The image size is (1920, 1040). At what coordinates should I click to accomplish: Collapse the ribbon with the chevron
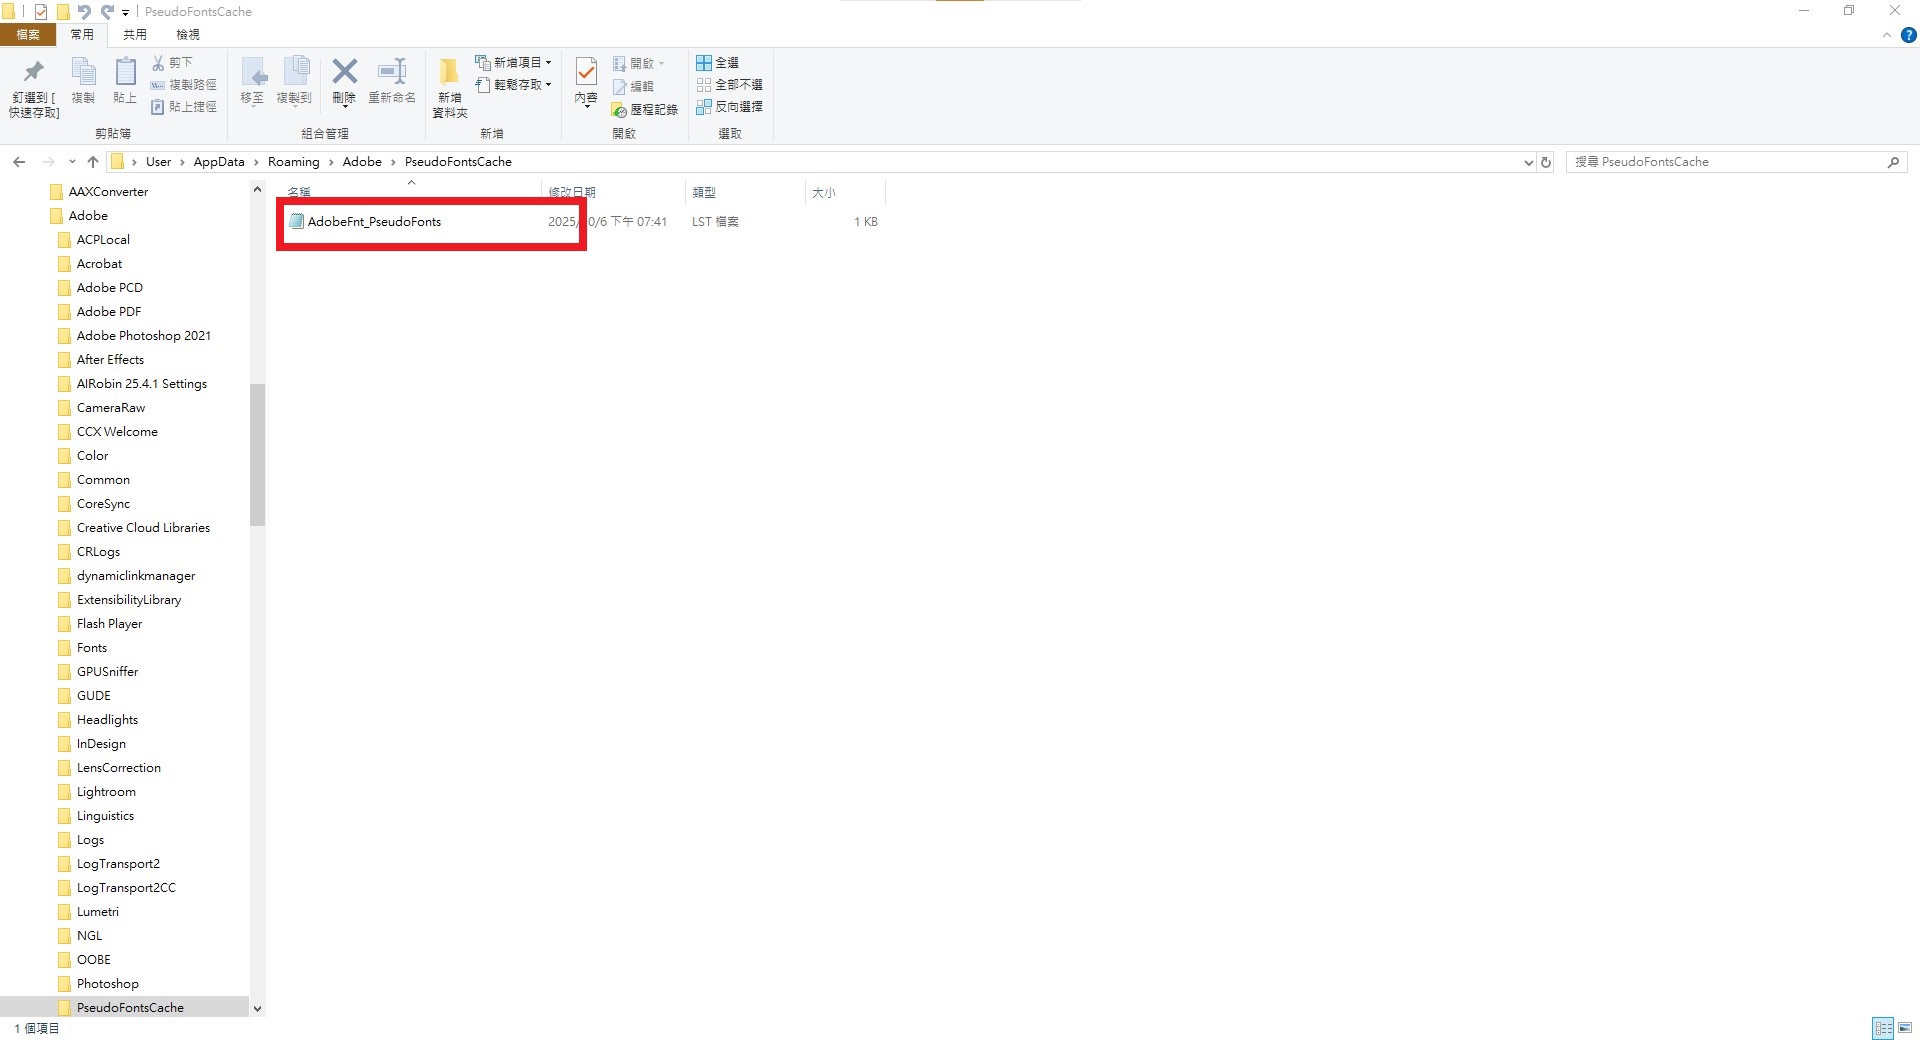pyautogui.click(x=1887, y=35)
